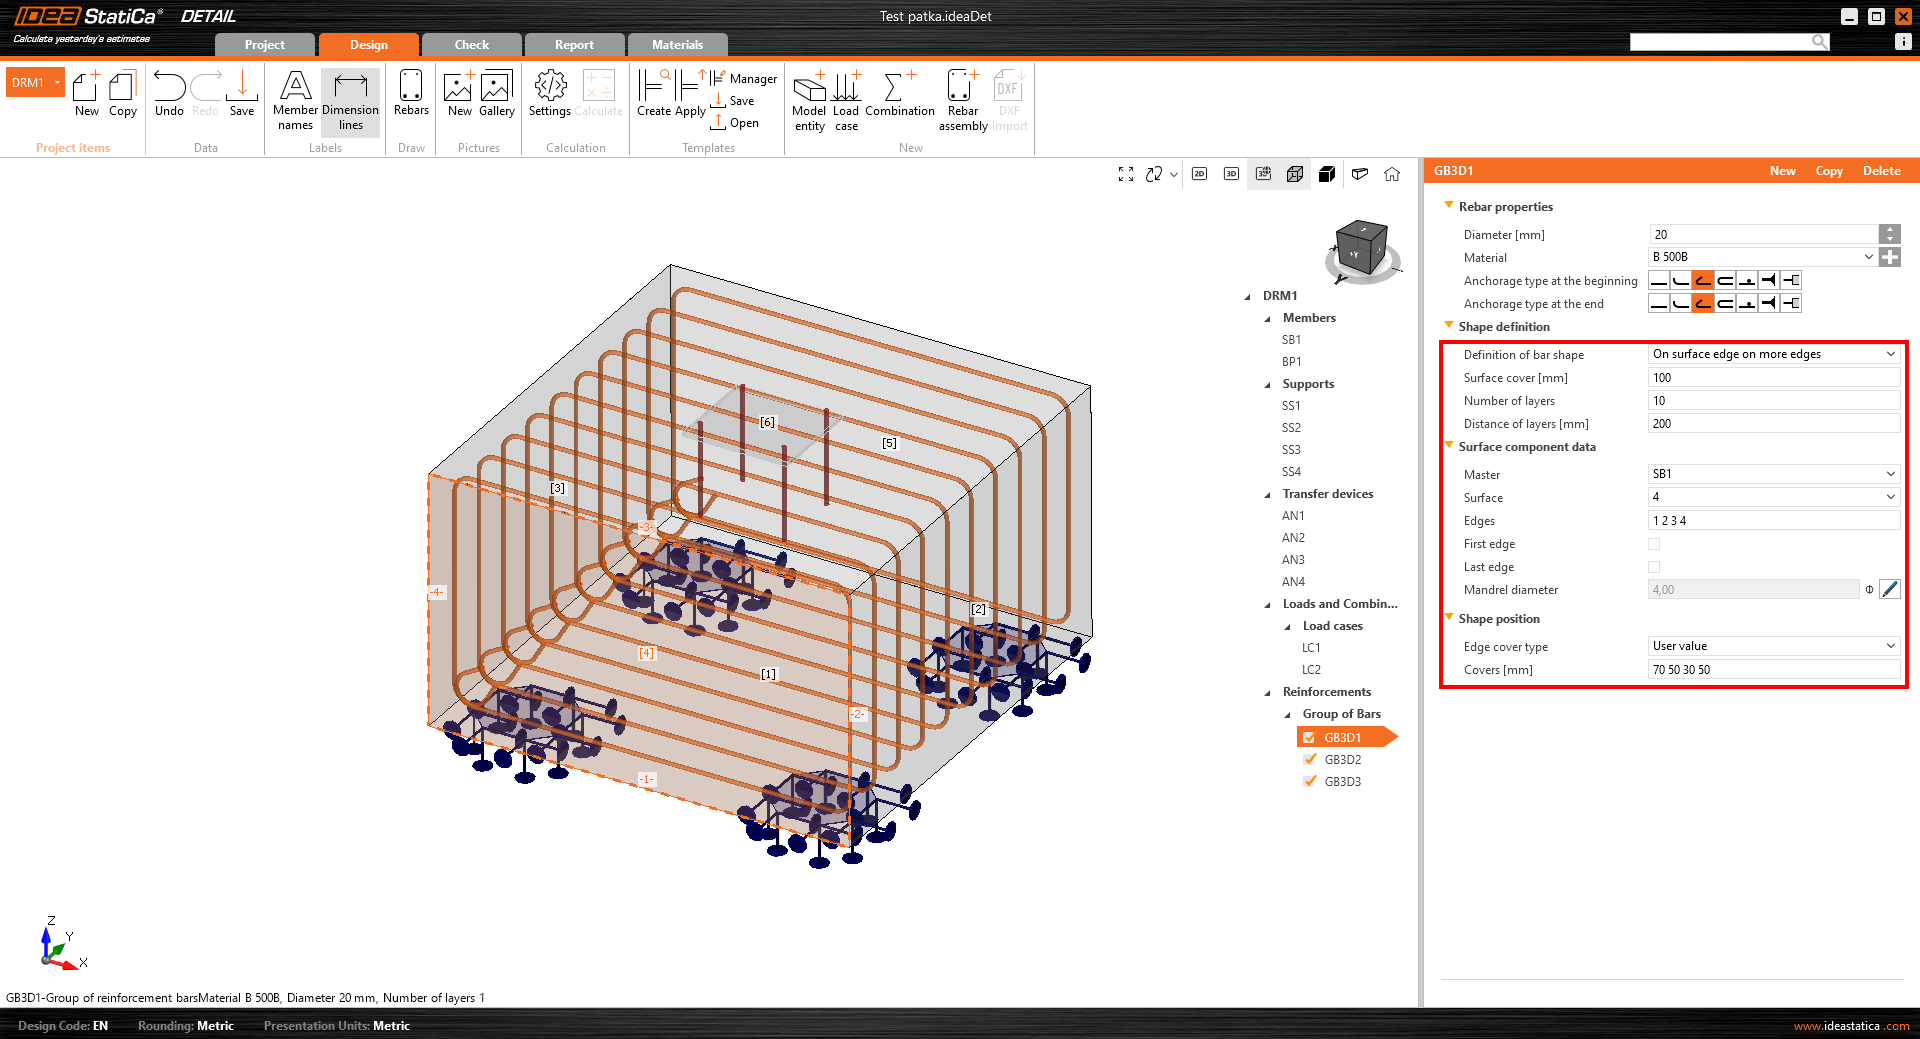Switch viewport to 2D view

[x=1199, y=174]
